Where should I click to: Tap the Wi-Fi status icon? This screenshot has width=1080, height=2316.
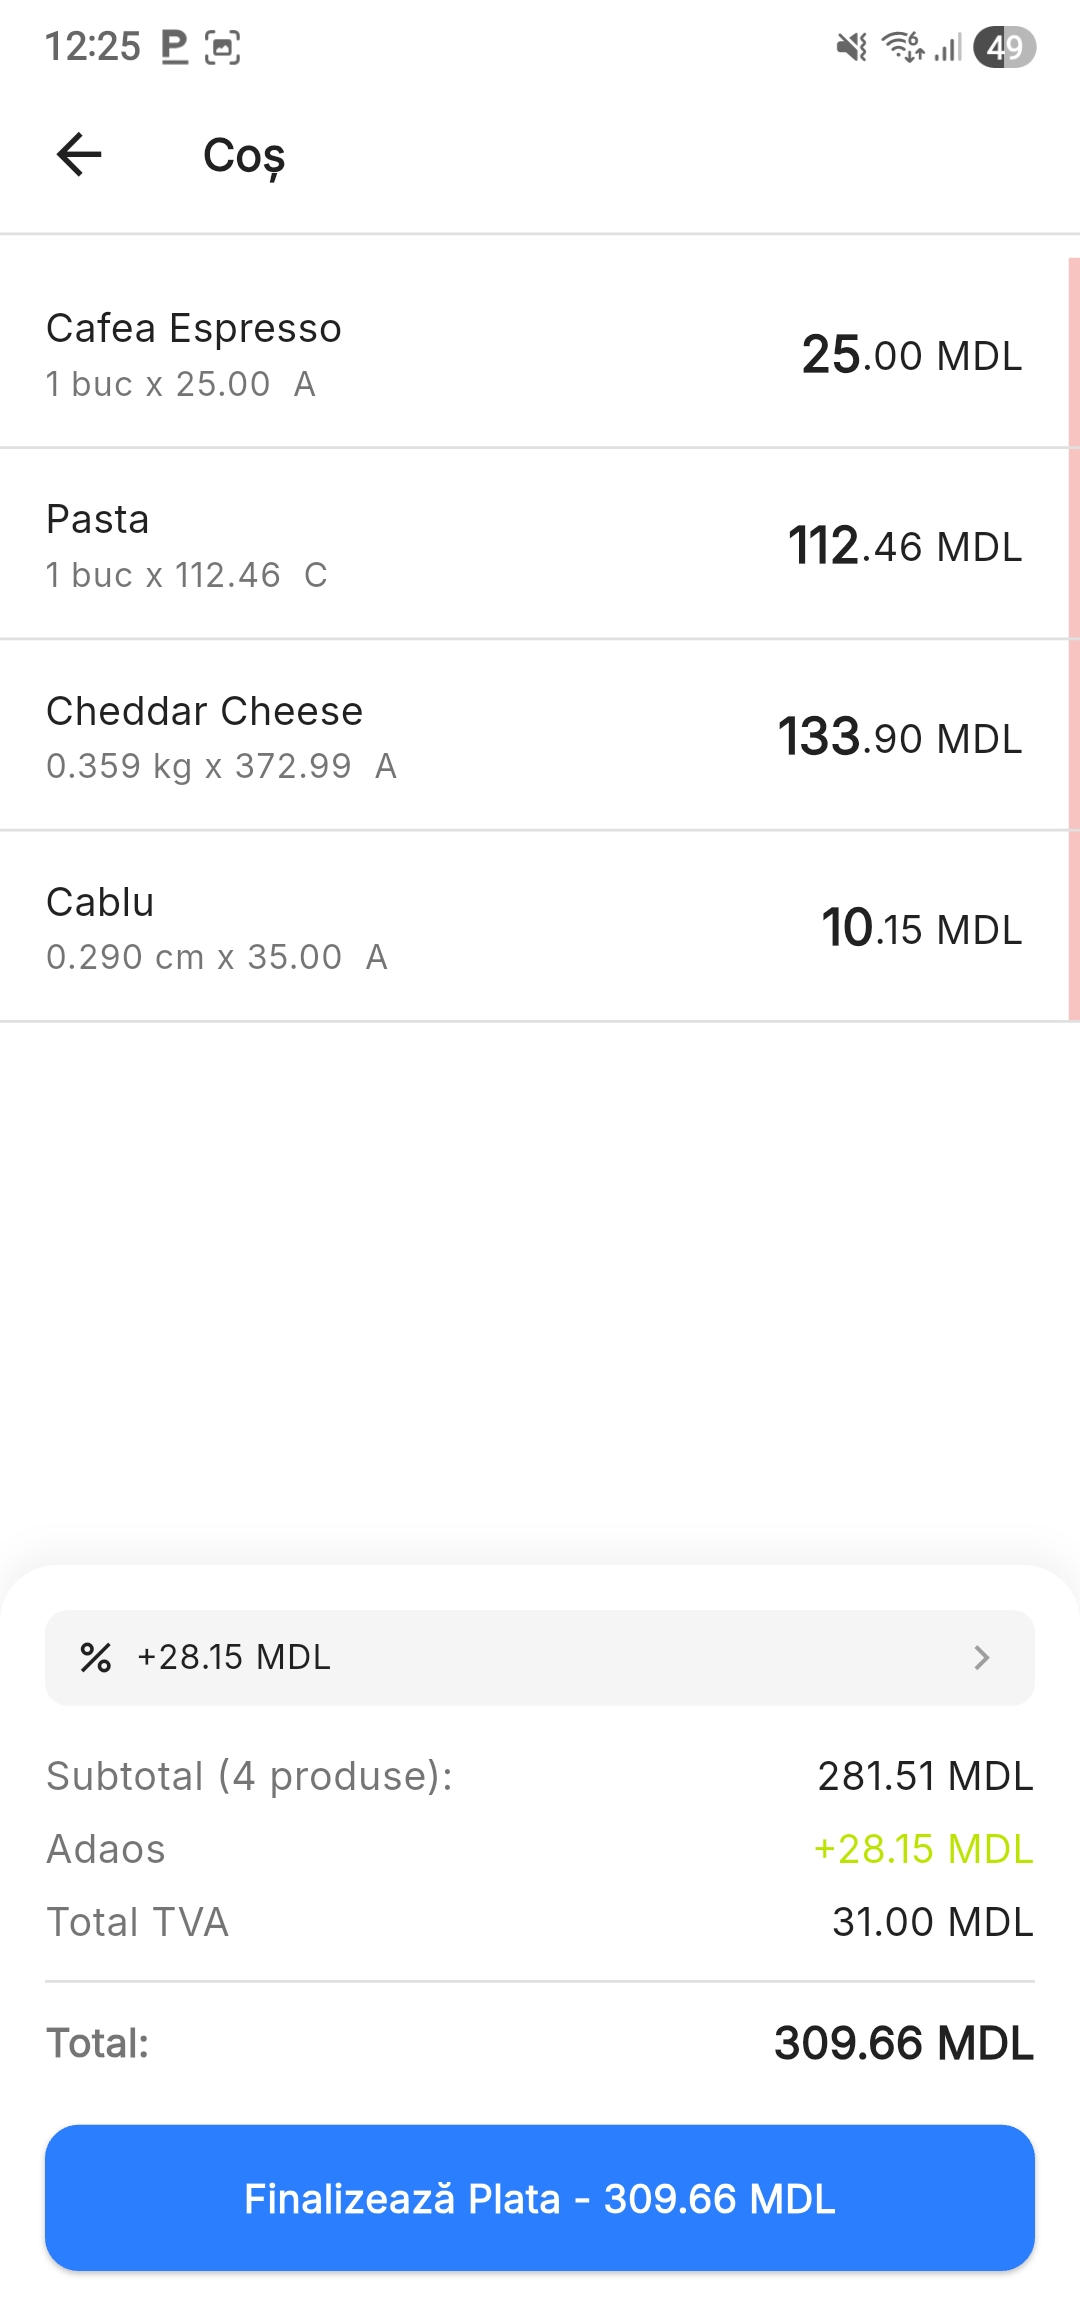(x=902, y=47)
